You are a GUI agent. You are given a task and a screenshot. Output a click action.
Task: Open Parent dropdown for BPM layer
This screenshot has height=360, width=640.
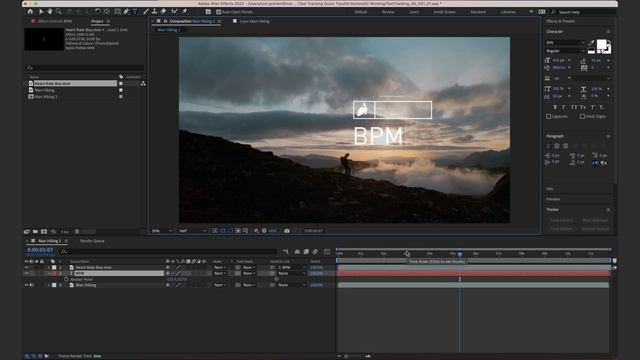coord(292,273)
